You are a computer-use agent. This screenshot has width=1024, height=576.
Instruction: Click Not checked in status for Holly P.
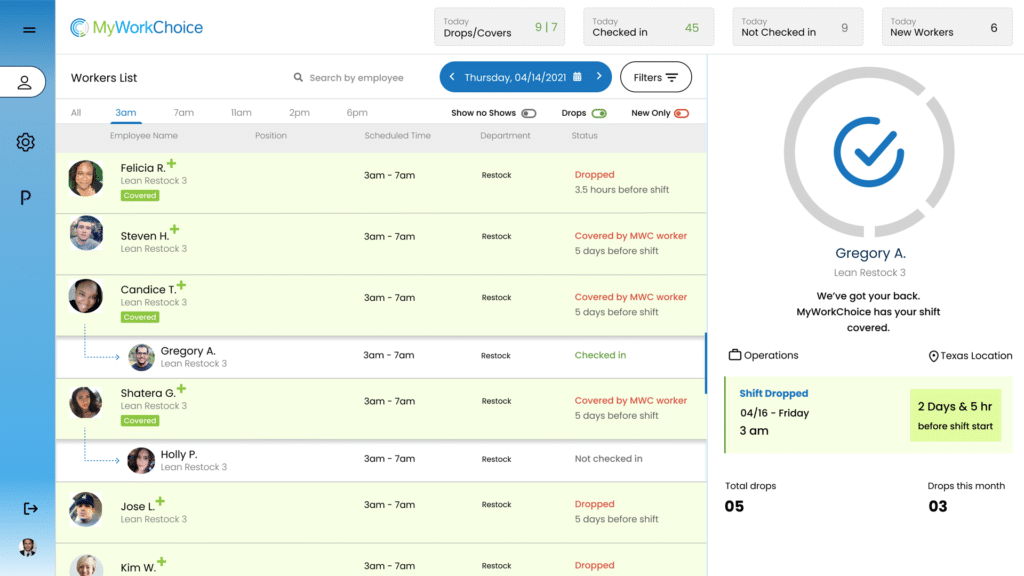tap(608, 458)
